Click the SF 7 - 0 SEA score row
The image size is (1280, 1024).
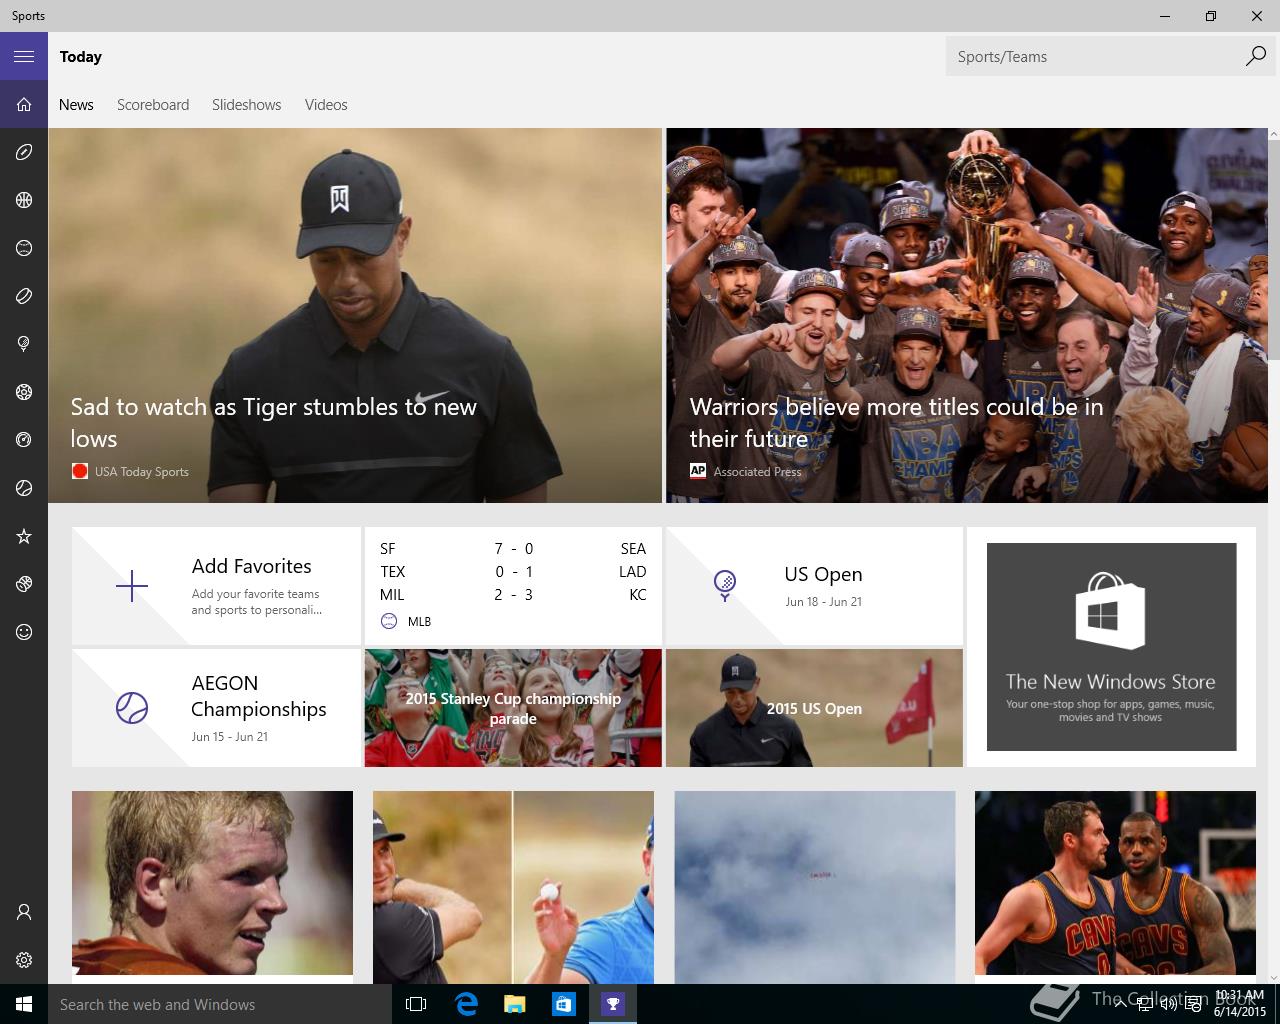pyautogui.click(x=513, y=548)
